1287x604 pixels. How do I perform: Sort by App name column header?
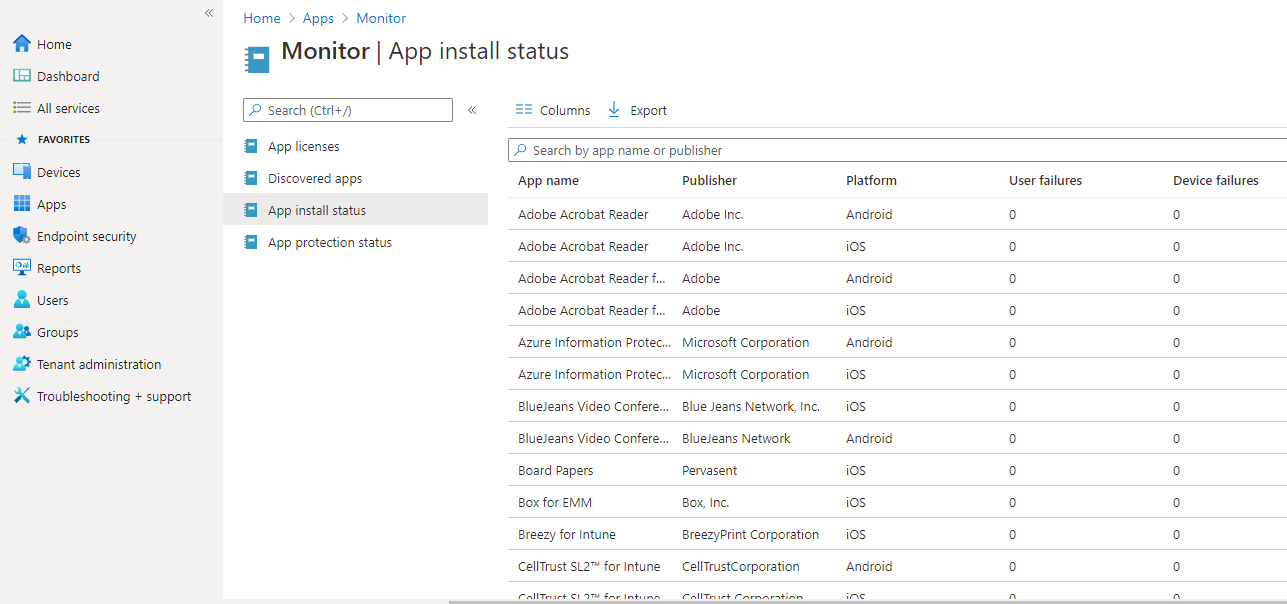click(x=548, y=181)
